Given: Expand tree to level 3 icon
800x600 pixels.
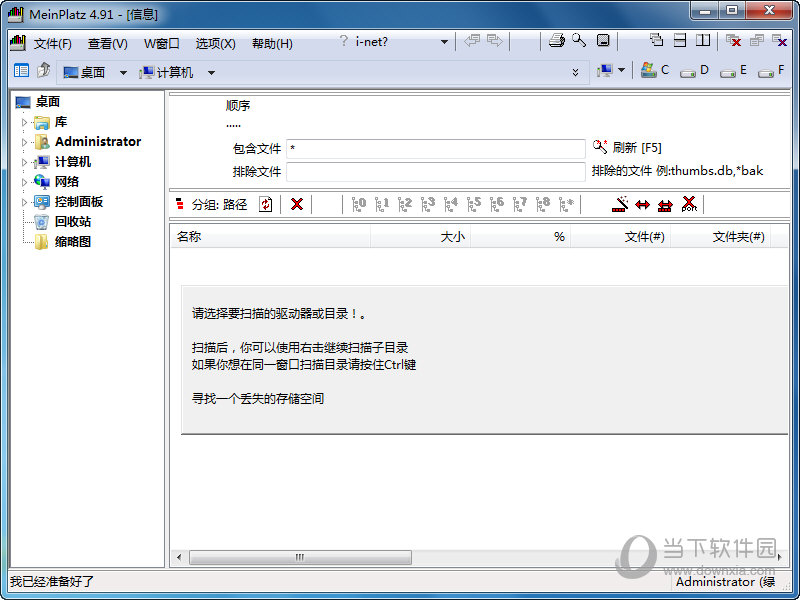Looking at the screenshot, I should tap(428, 205).
